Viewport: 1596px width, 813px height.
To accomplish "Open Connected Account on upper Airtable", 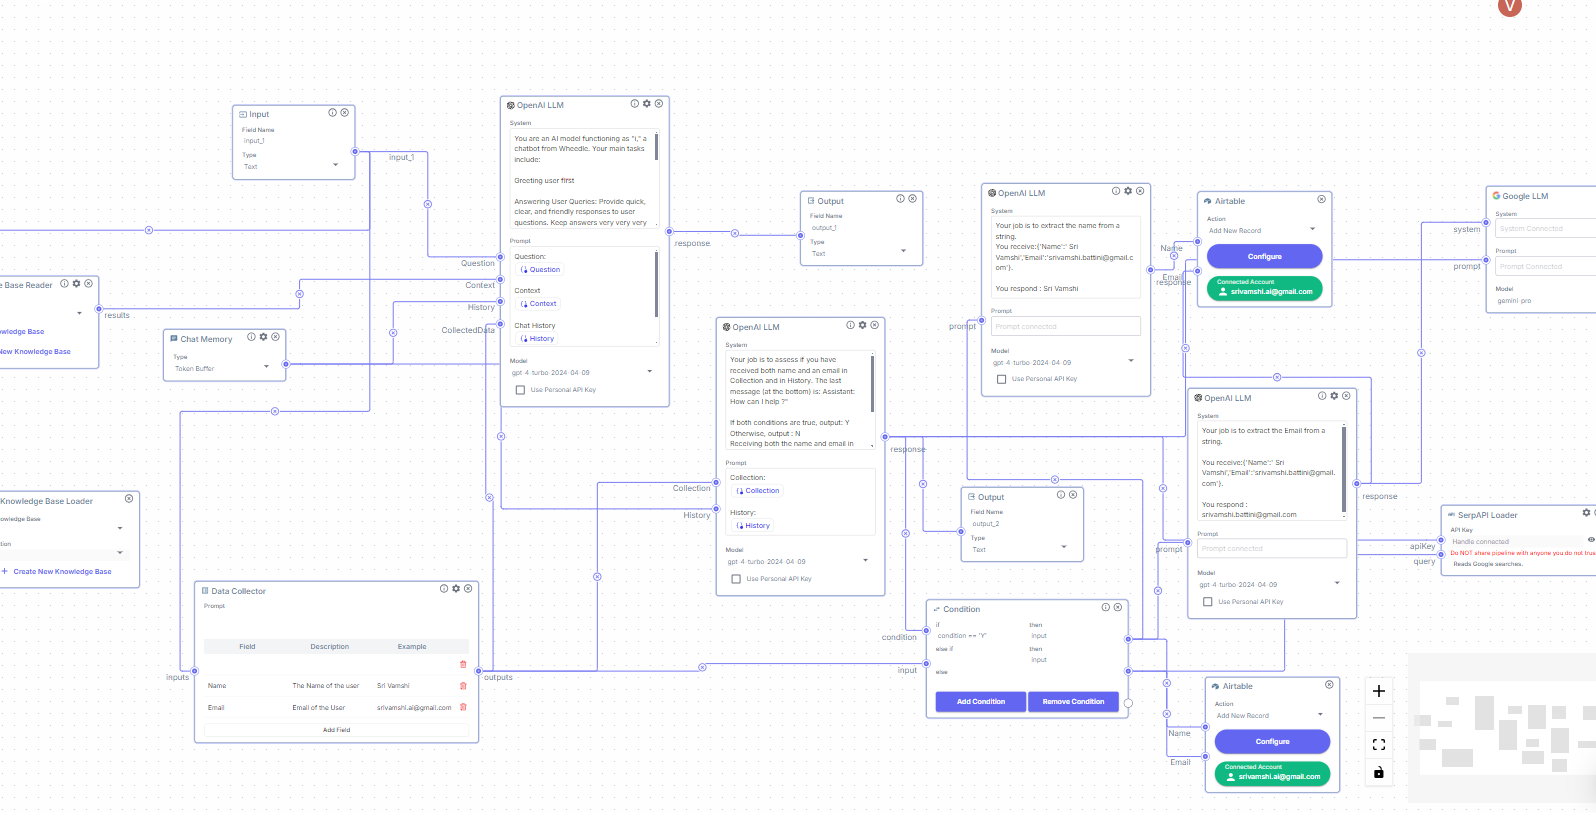I will [1265, 288].
